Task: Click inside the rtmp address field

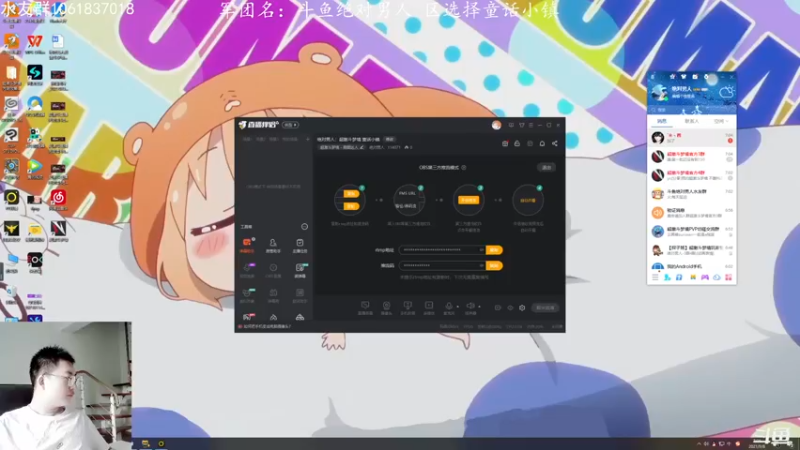Action: coord(441,250)
